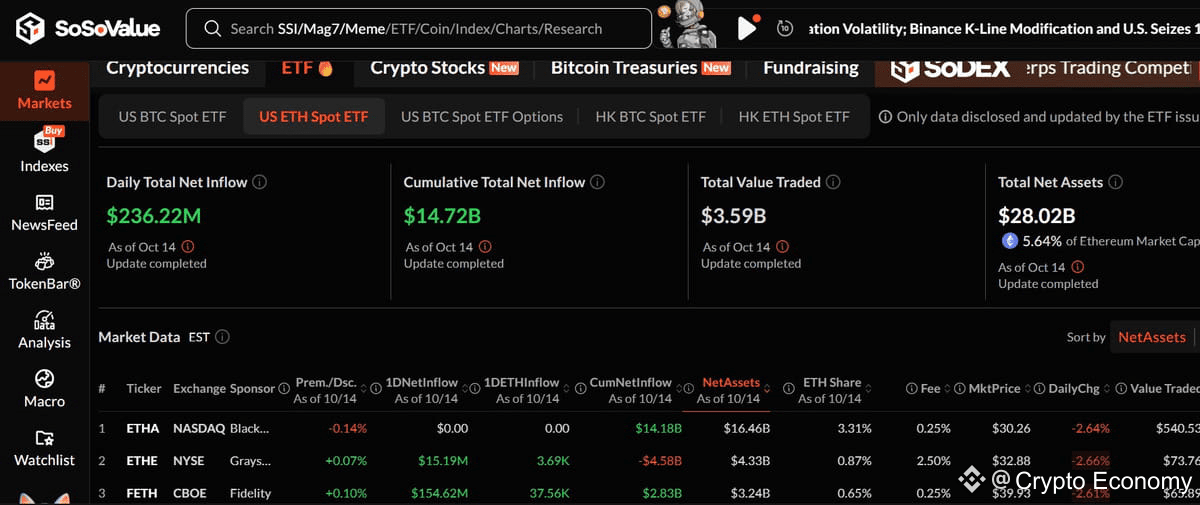Click info icon next to Cumulative Total Net Inflow
This screenshot has height=505, width=1200.
tap(598, 182)
